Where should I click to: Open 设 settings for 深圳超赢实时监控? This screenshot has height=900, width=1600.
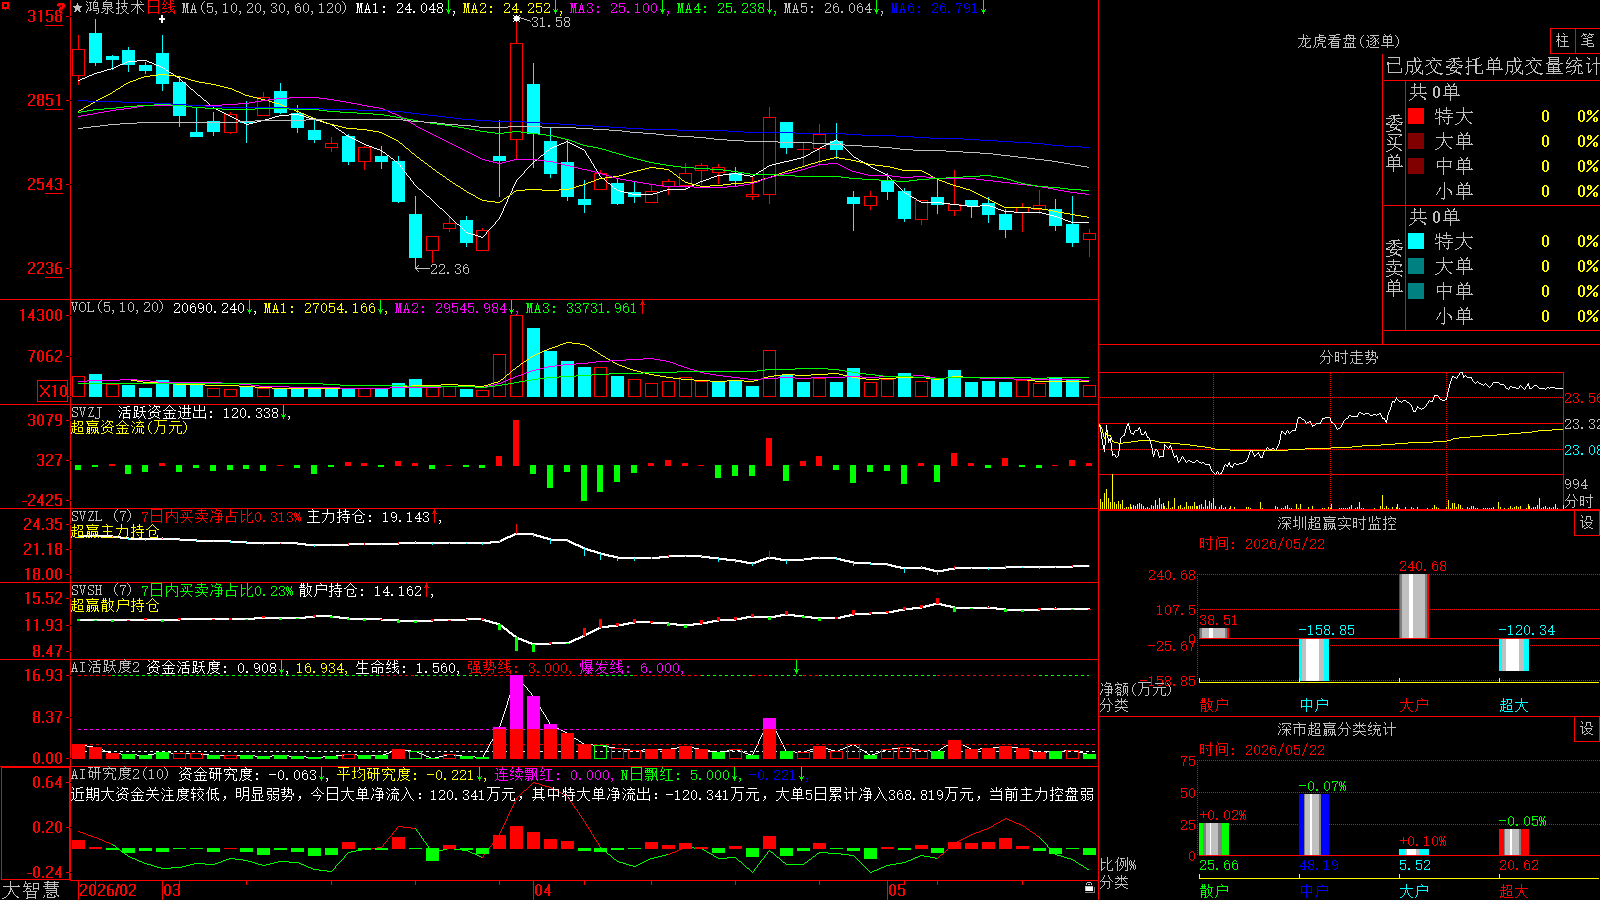tap(1587, 523)
